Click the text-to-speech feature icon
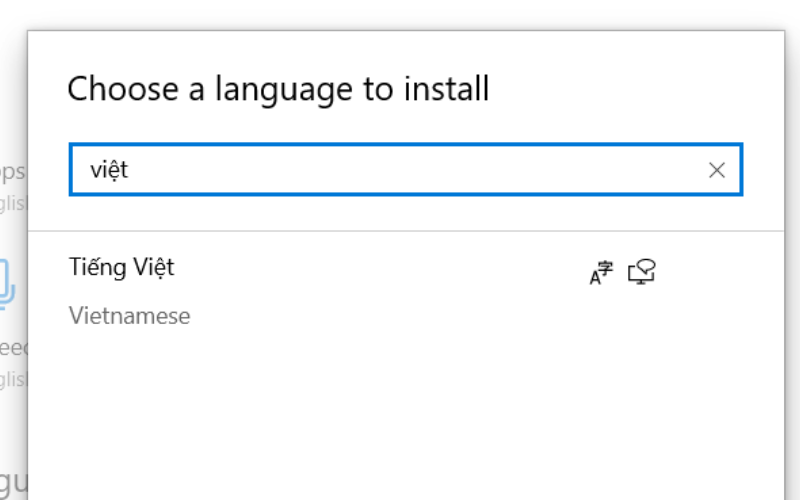 point(642,271)
